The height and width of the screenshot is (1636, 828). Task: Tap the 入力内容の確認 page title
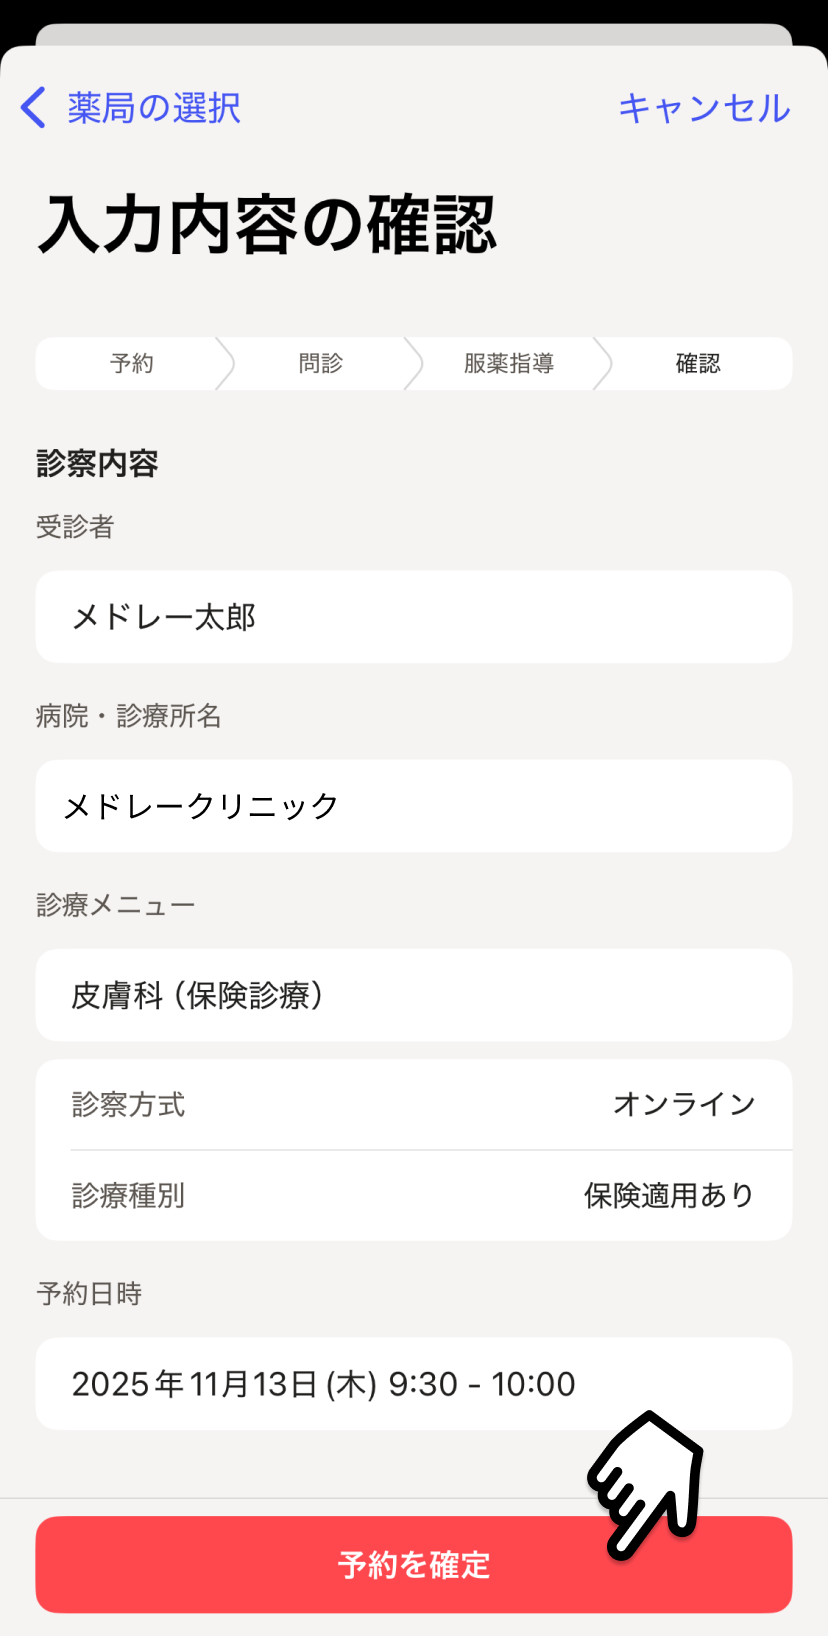(x=267, y=225)
